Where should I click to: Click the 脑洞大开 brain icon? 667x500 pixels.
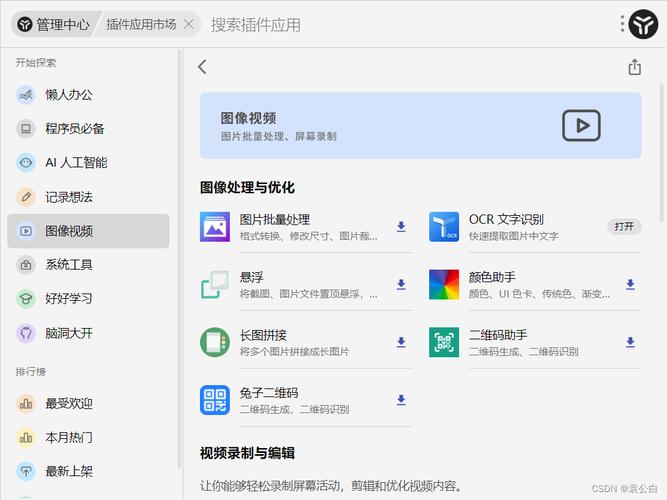pos(26,333)
